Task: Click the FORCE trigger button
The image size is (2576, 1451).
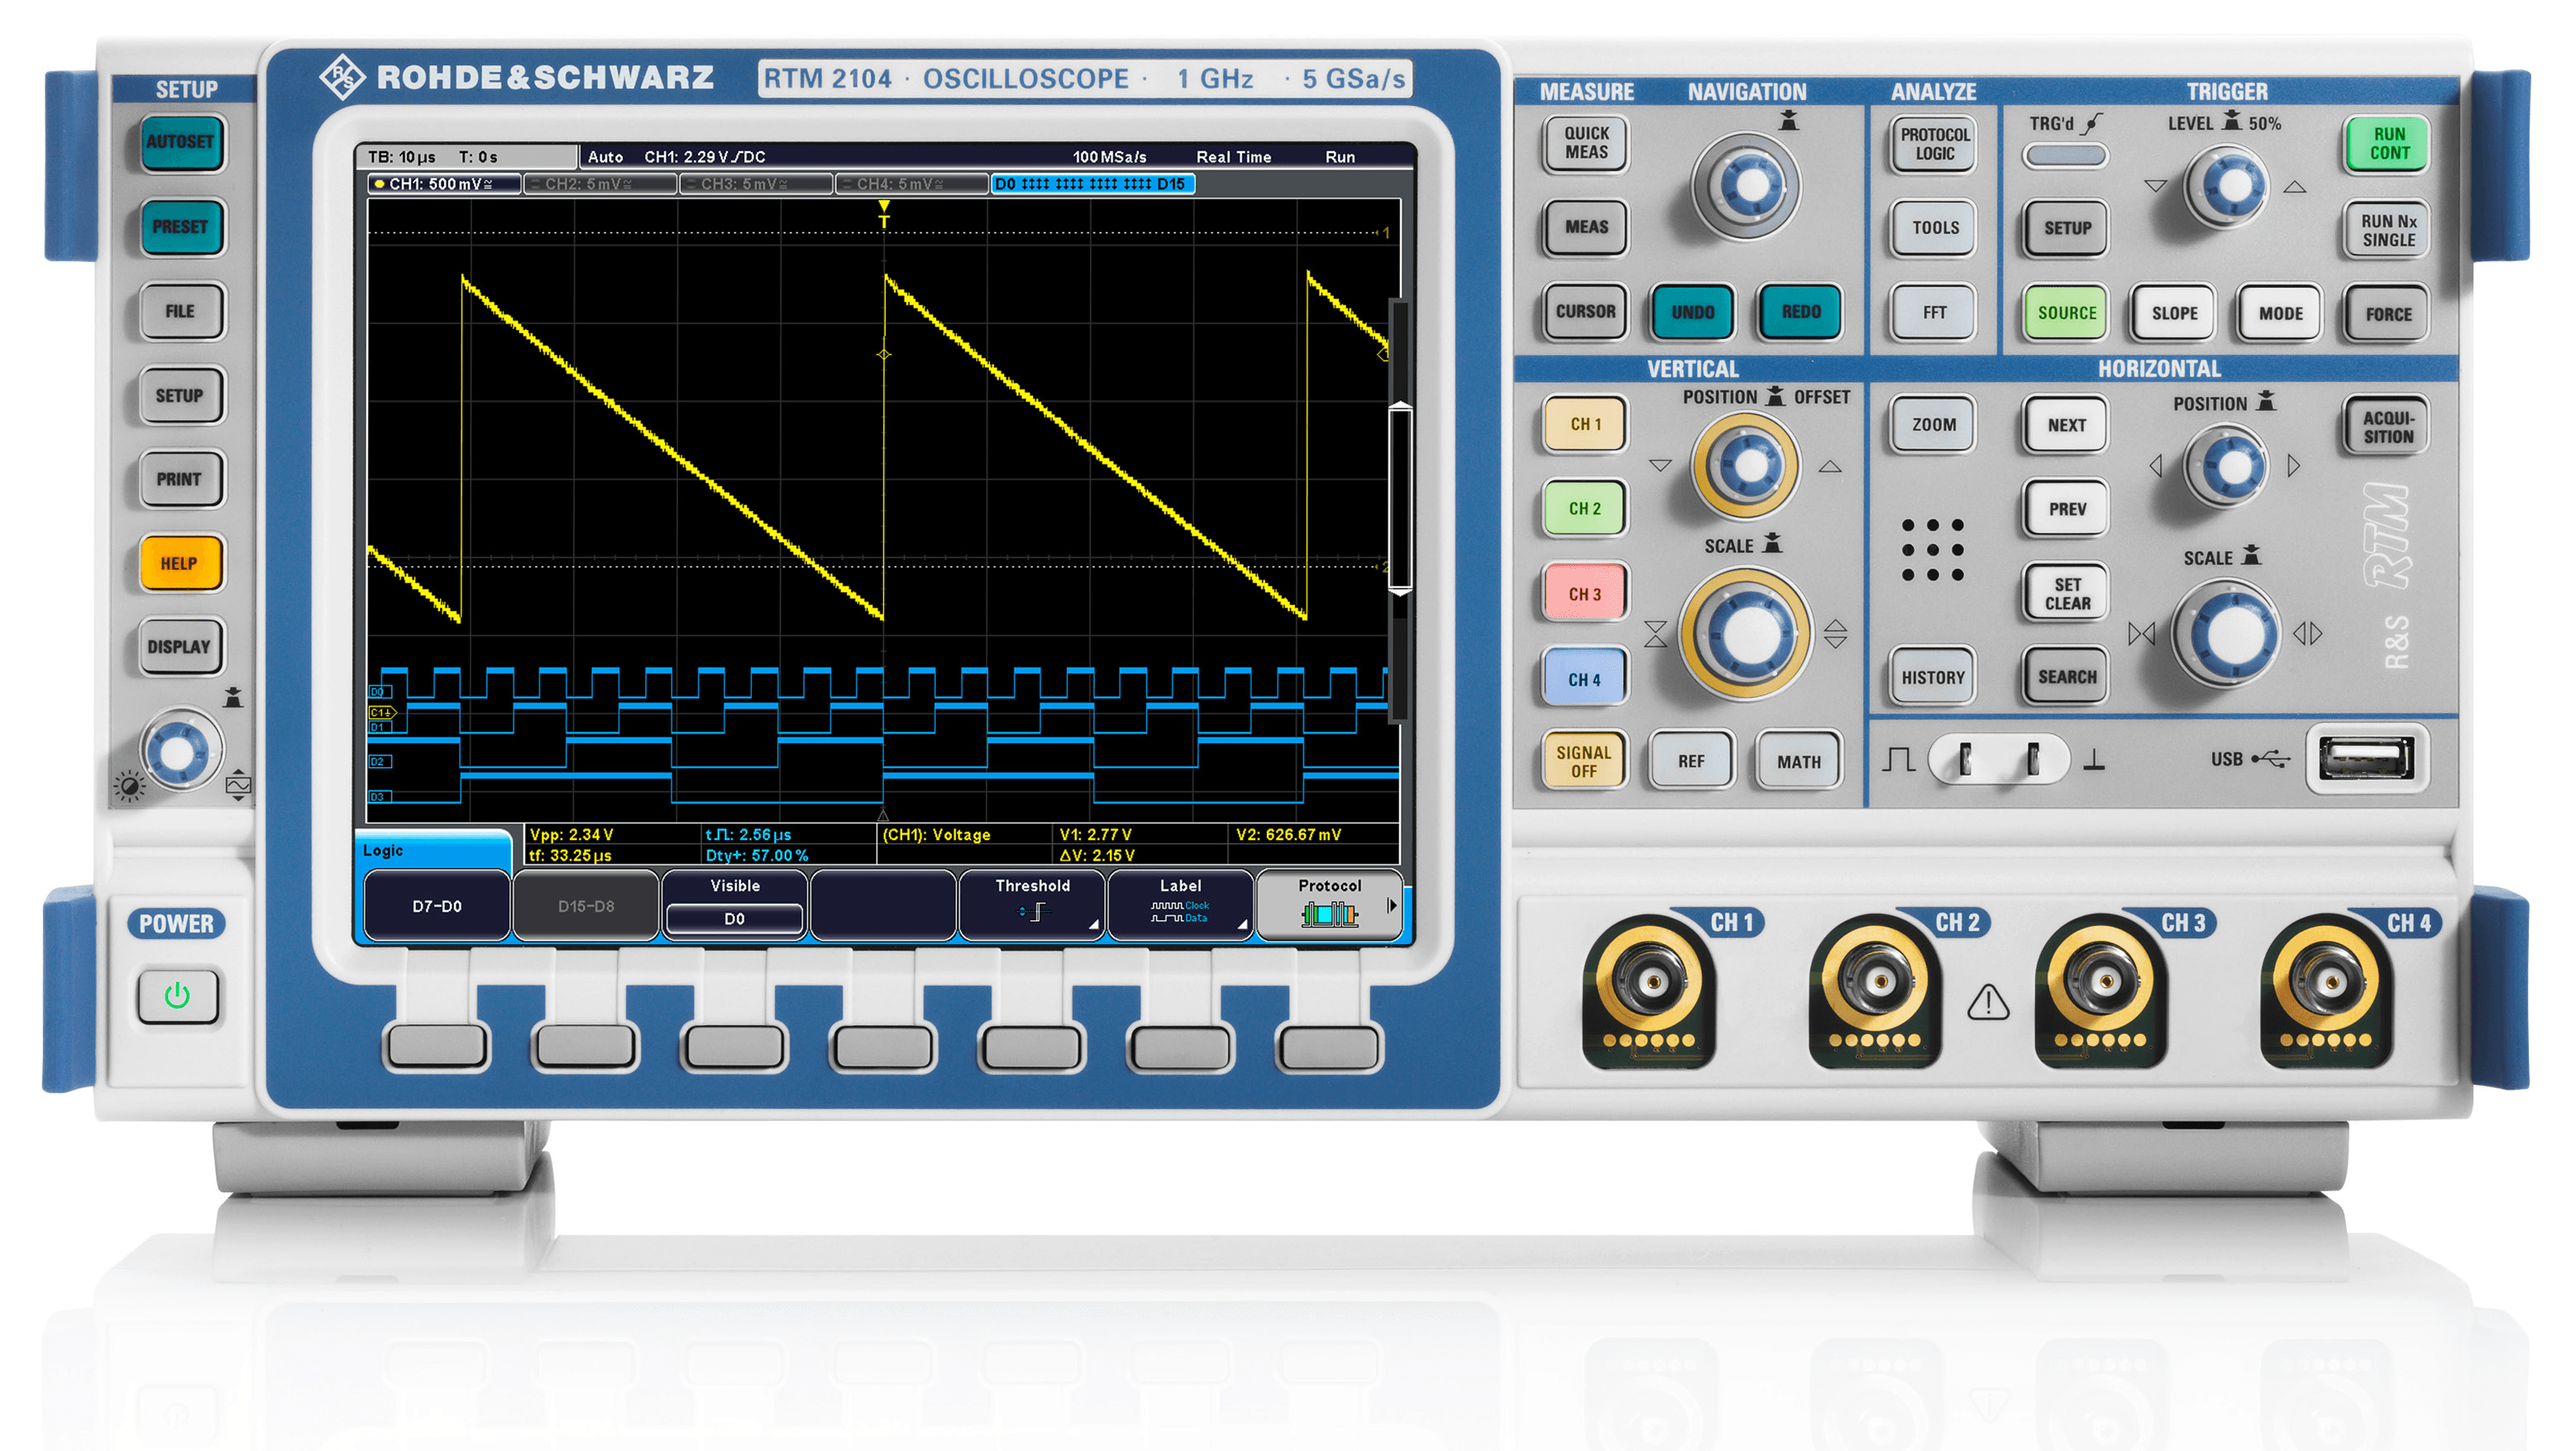Action: [x=2388, y=314]
